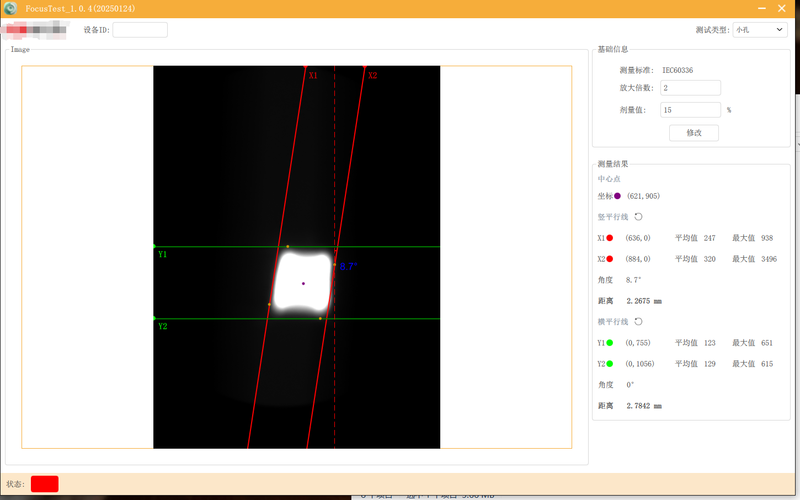Minimize the FocusTest window

click(762, 8)
